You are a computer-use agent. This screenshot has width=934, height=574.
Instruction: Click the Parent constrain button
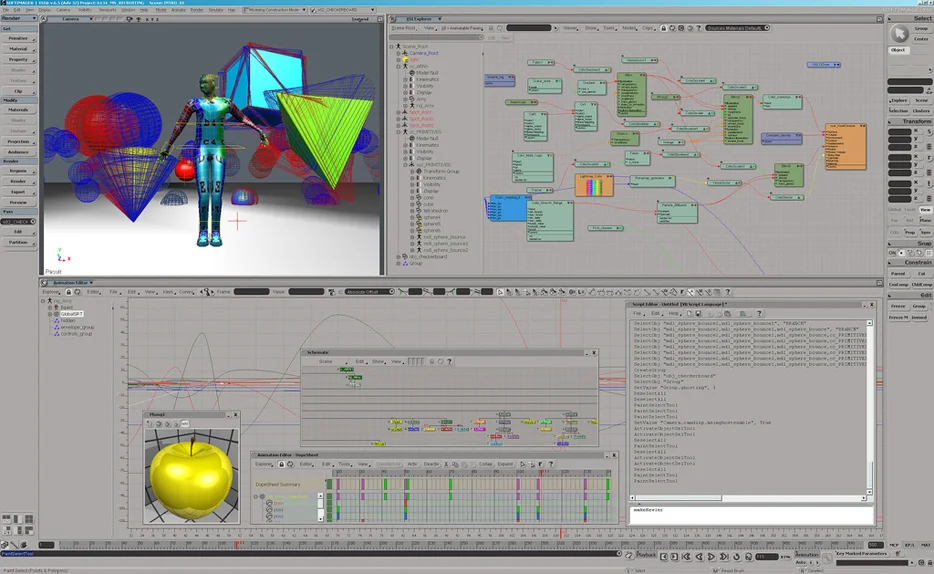[898, 273]
